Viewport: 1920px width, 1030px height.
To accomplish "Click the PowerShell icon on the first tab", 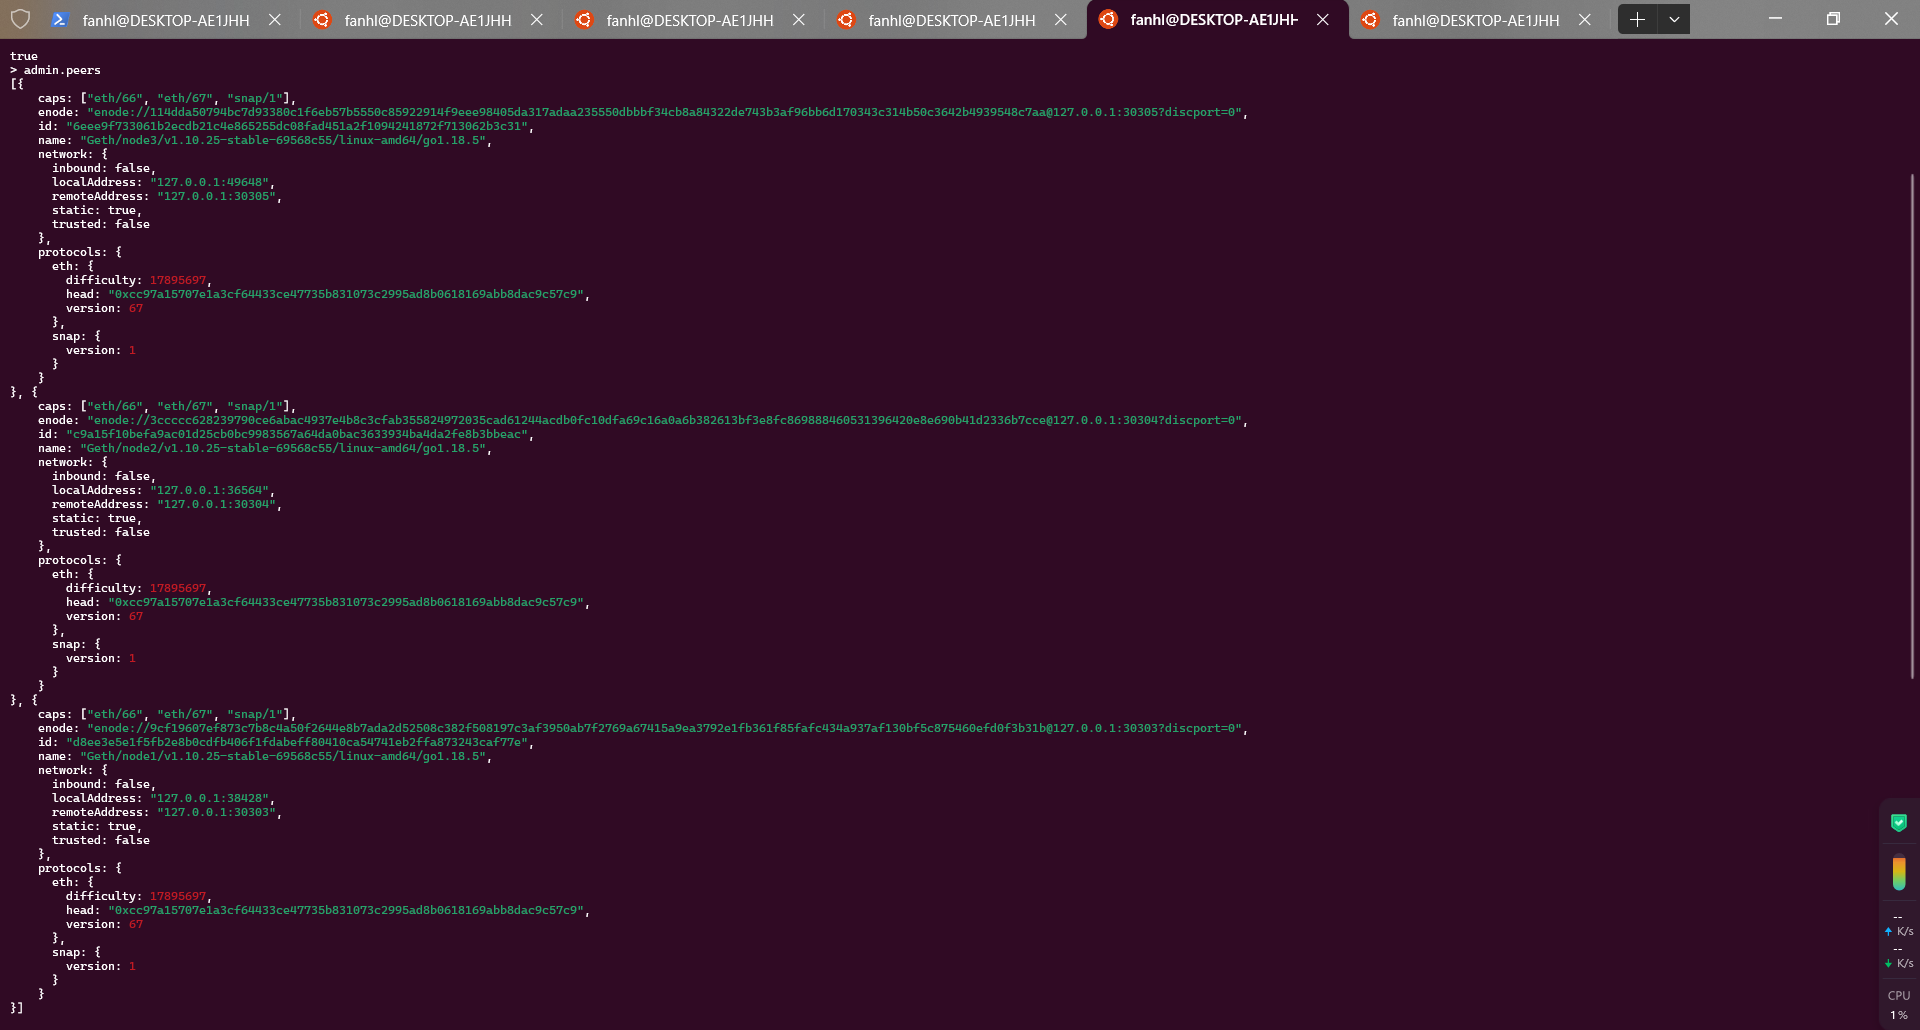I will (x=59, y=19).
